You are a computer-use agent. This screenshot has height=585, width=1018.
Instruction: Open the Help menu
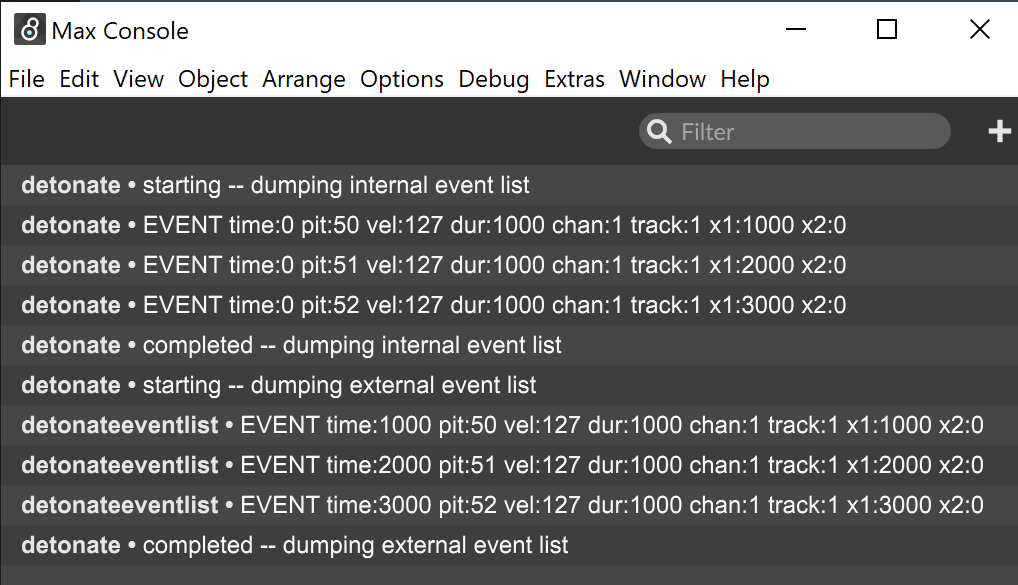point(745,79)
